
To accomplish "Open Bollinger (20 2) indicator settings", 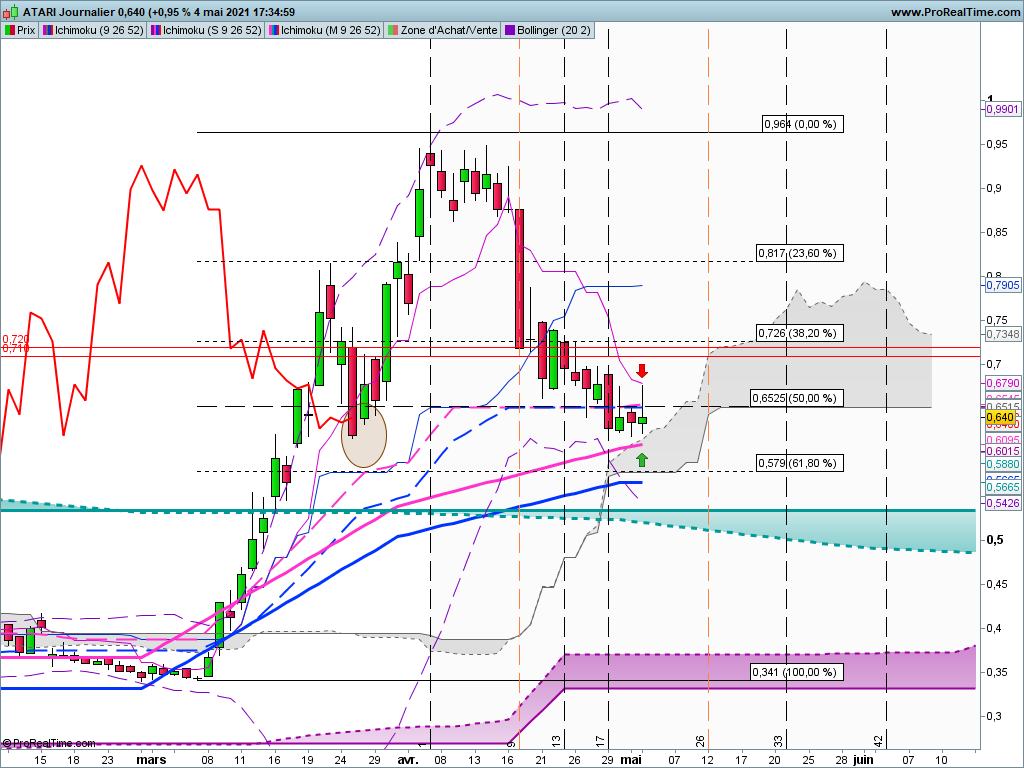I will (x=554, y=30).
